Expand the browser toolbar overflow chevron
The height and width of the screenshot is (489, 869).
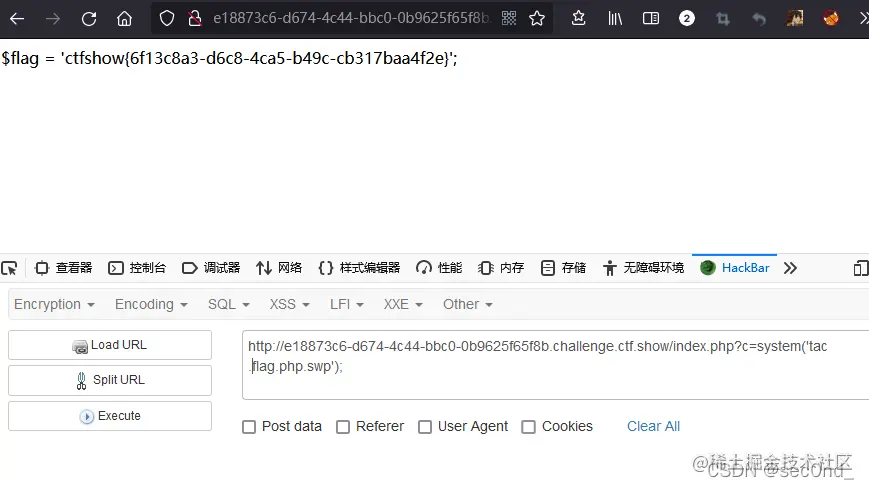pos(863,19)
